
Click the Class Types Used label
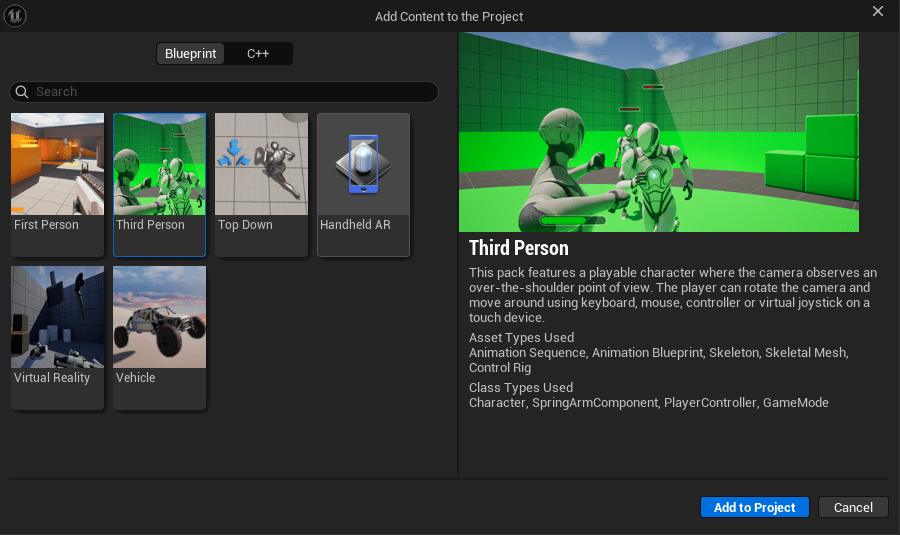[x=521, y=388]
